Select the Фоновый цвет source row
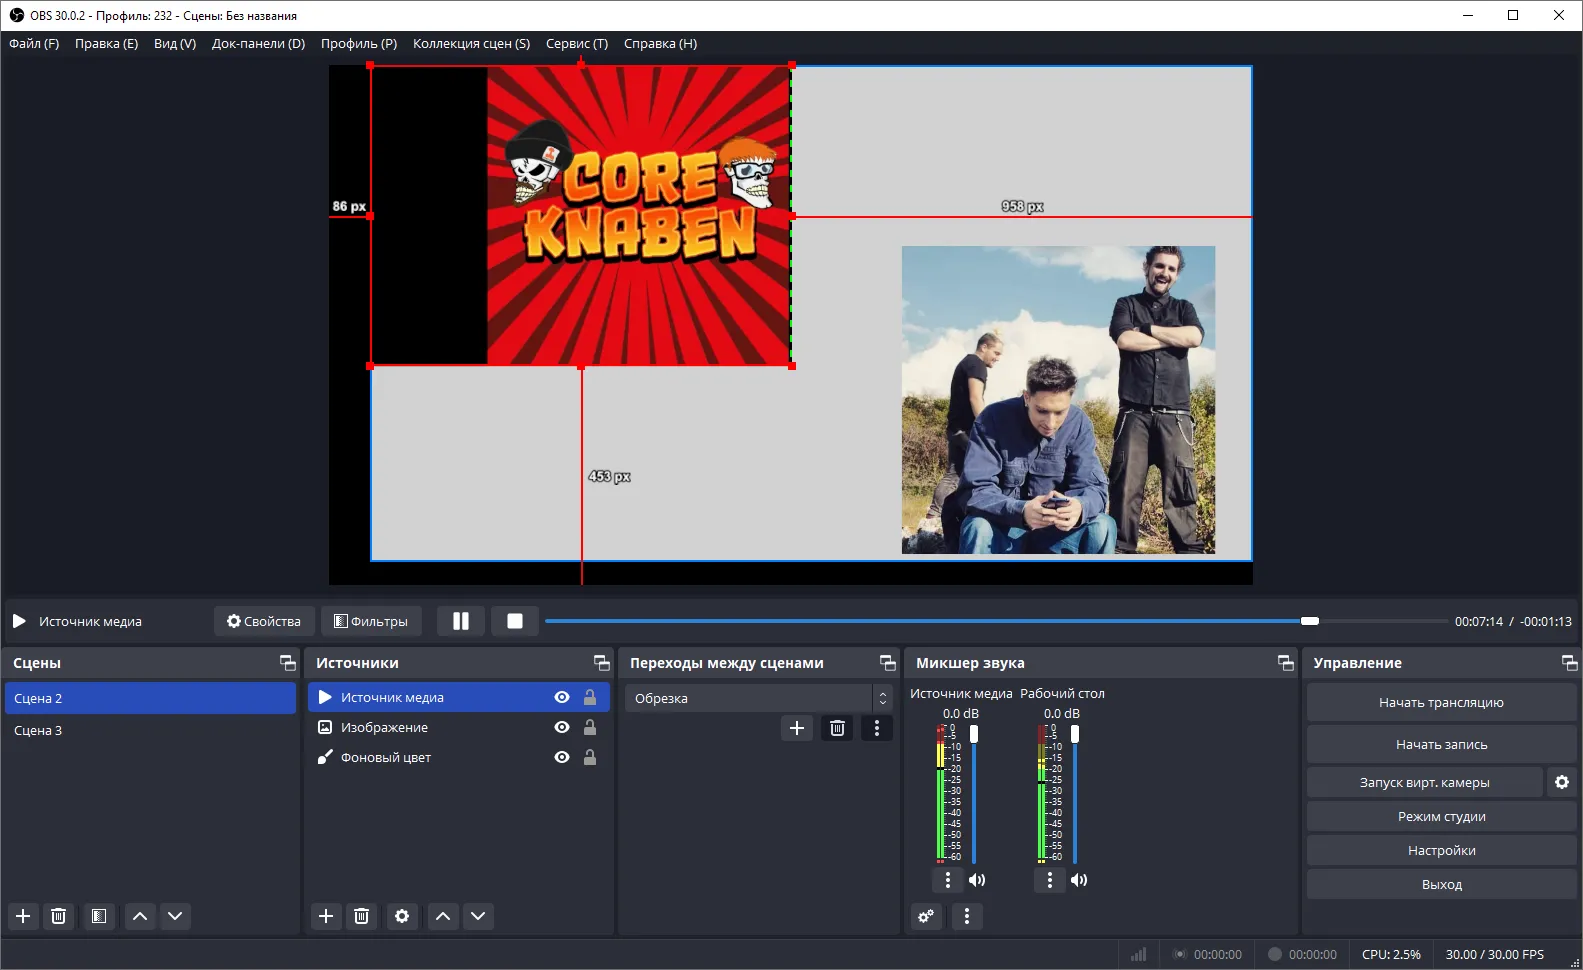The width and height of the screenshot is (1583, 970). pos(458,757)
